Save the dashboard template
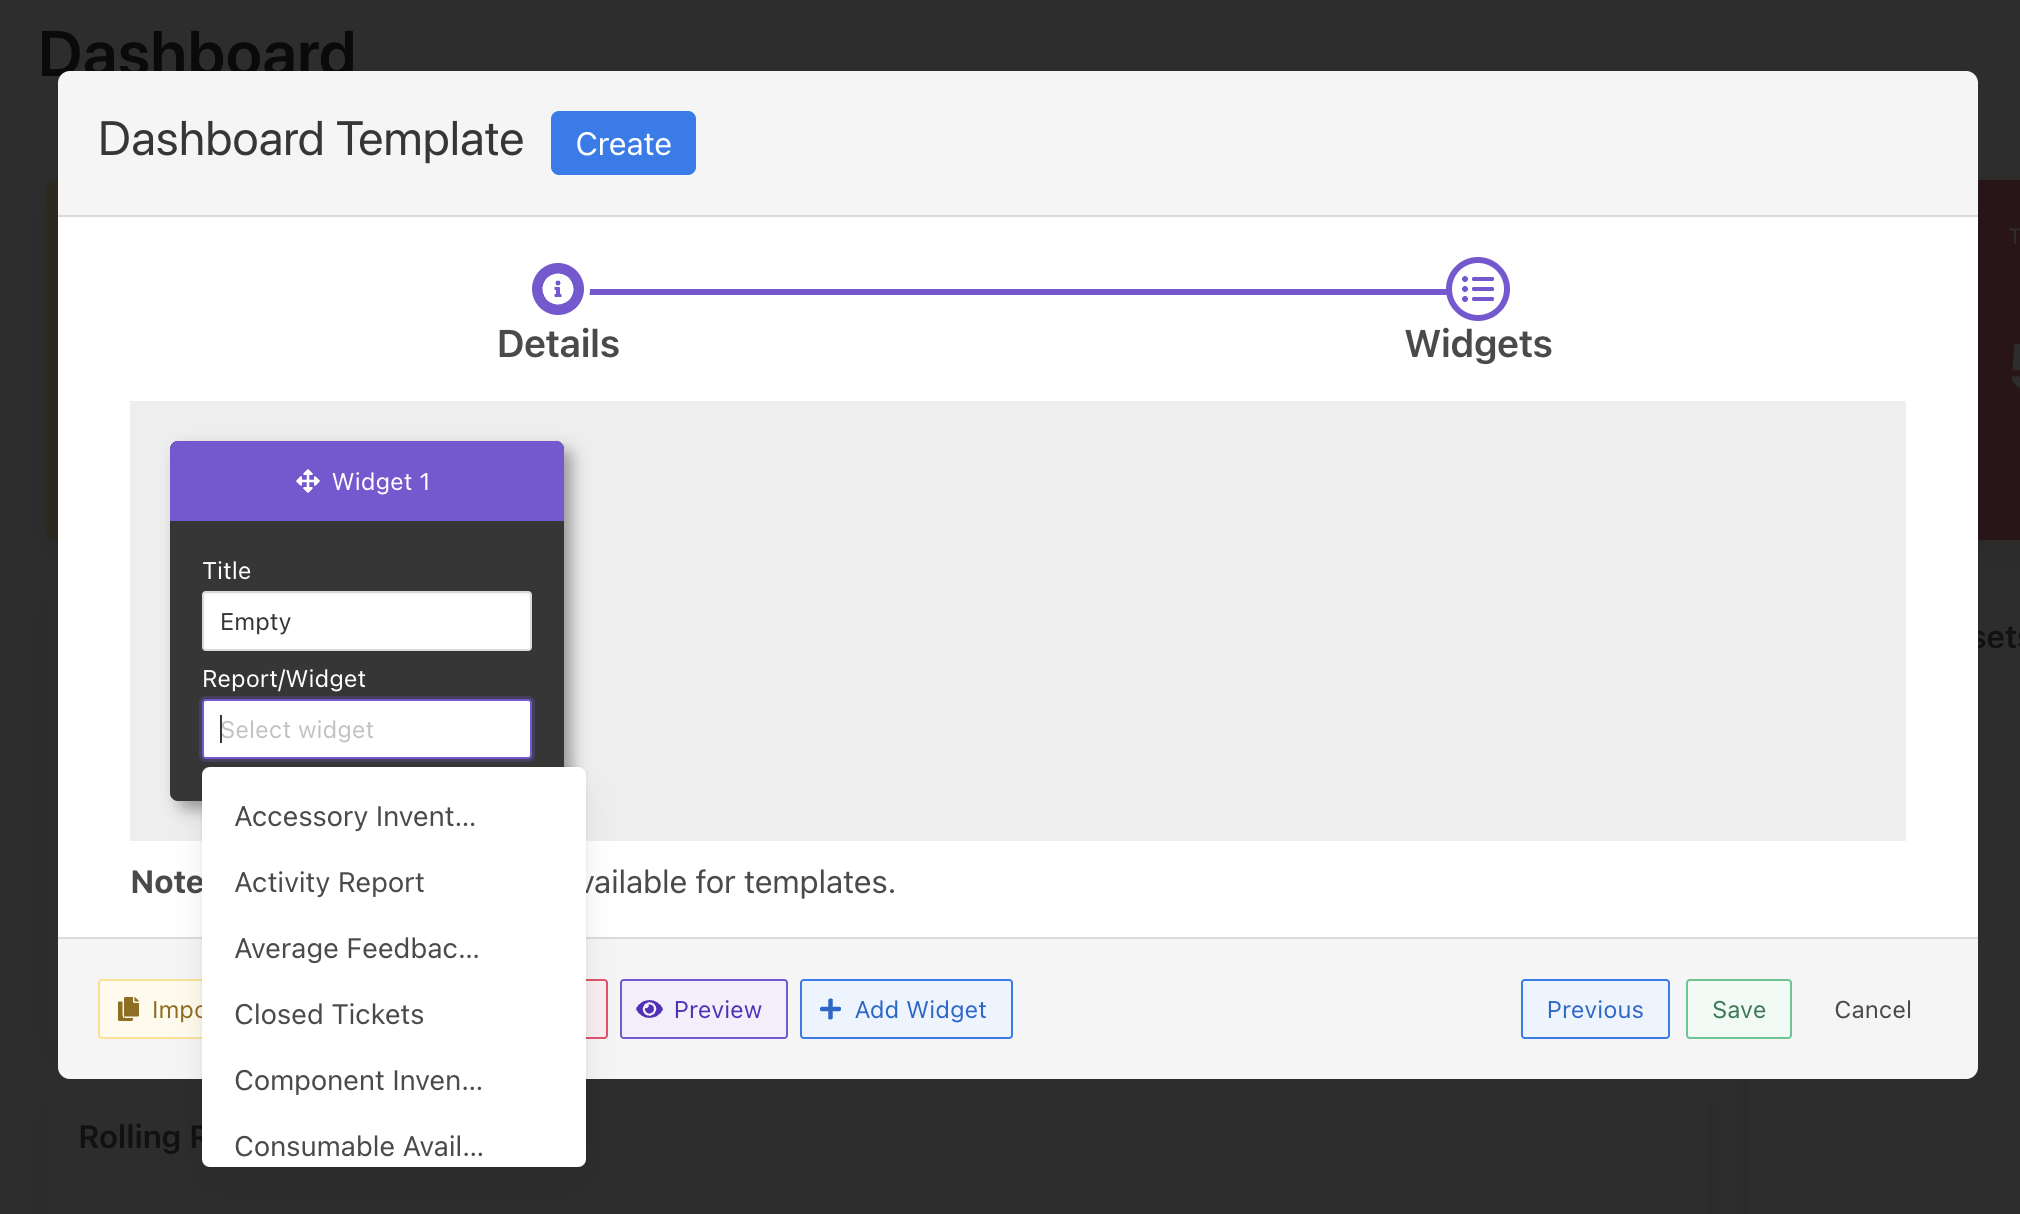This screenshot has height=1214, width=2020. pos(1738,1009)
